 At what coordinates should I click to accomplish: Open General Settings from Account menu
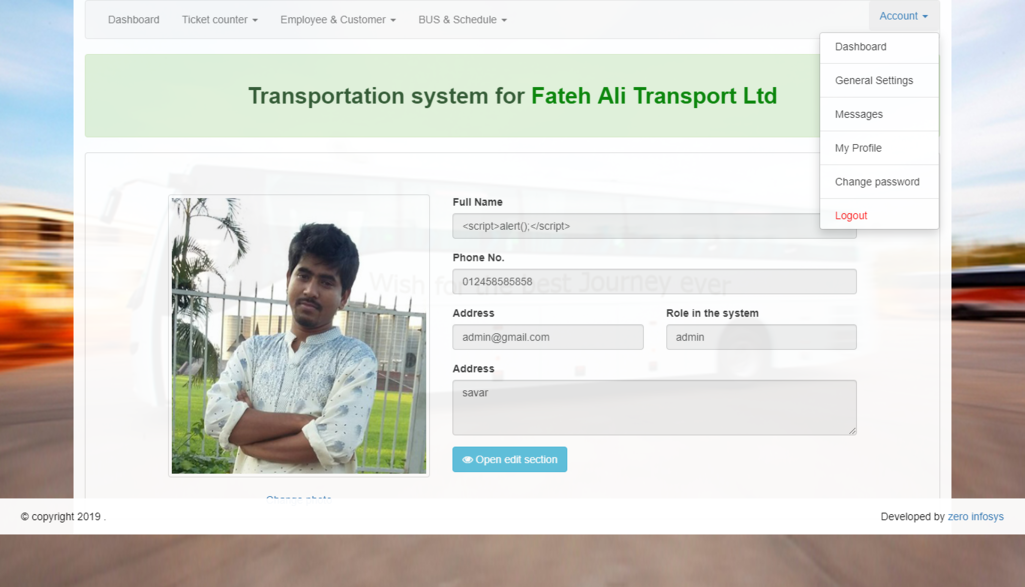click(x=873, y=81)
